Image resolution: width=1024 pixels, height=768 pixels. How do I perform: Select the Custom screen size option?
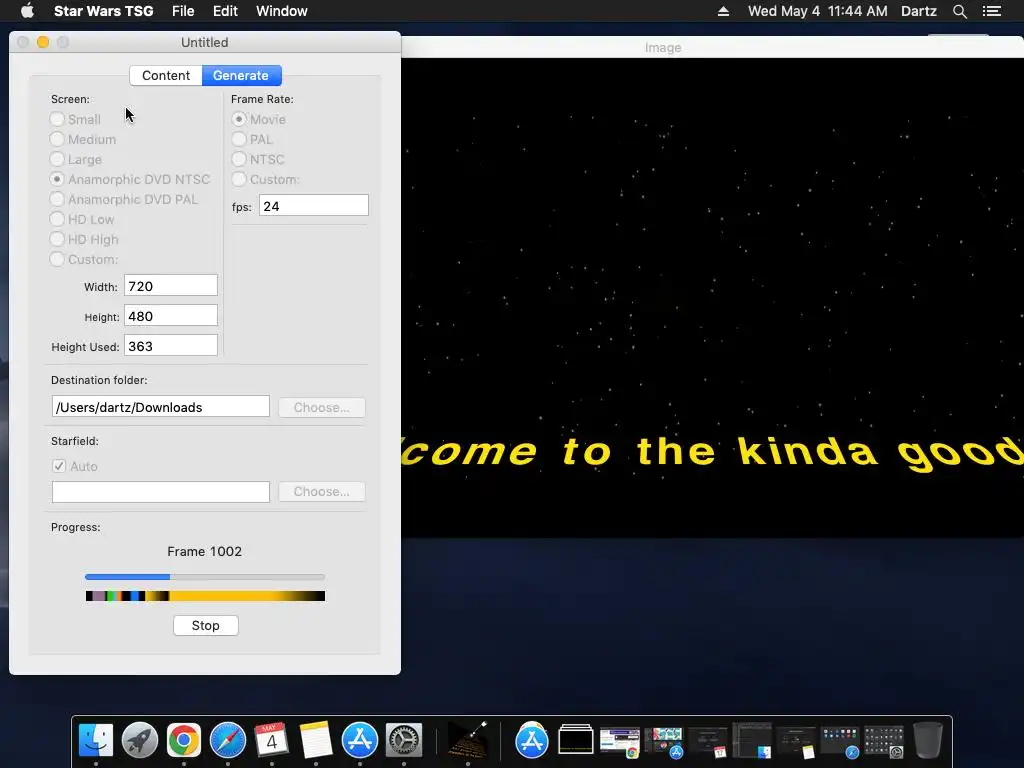57,259
